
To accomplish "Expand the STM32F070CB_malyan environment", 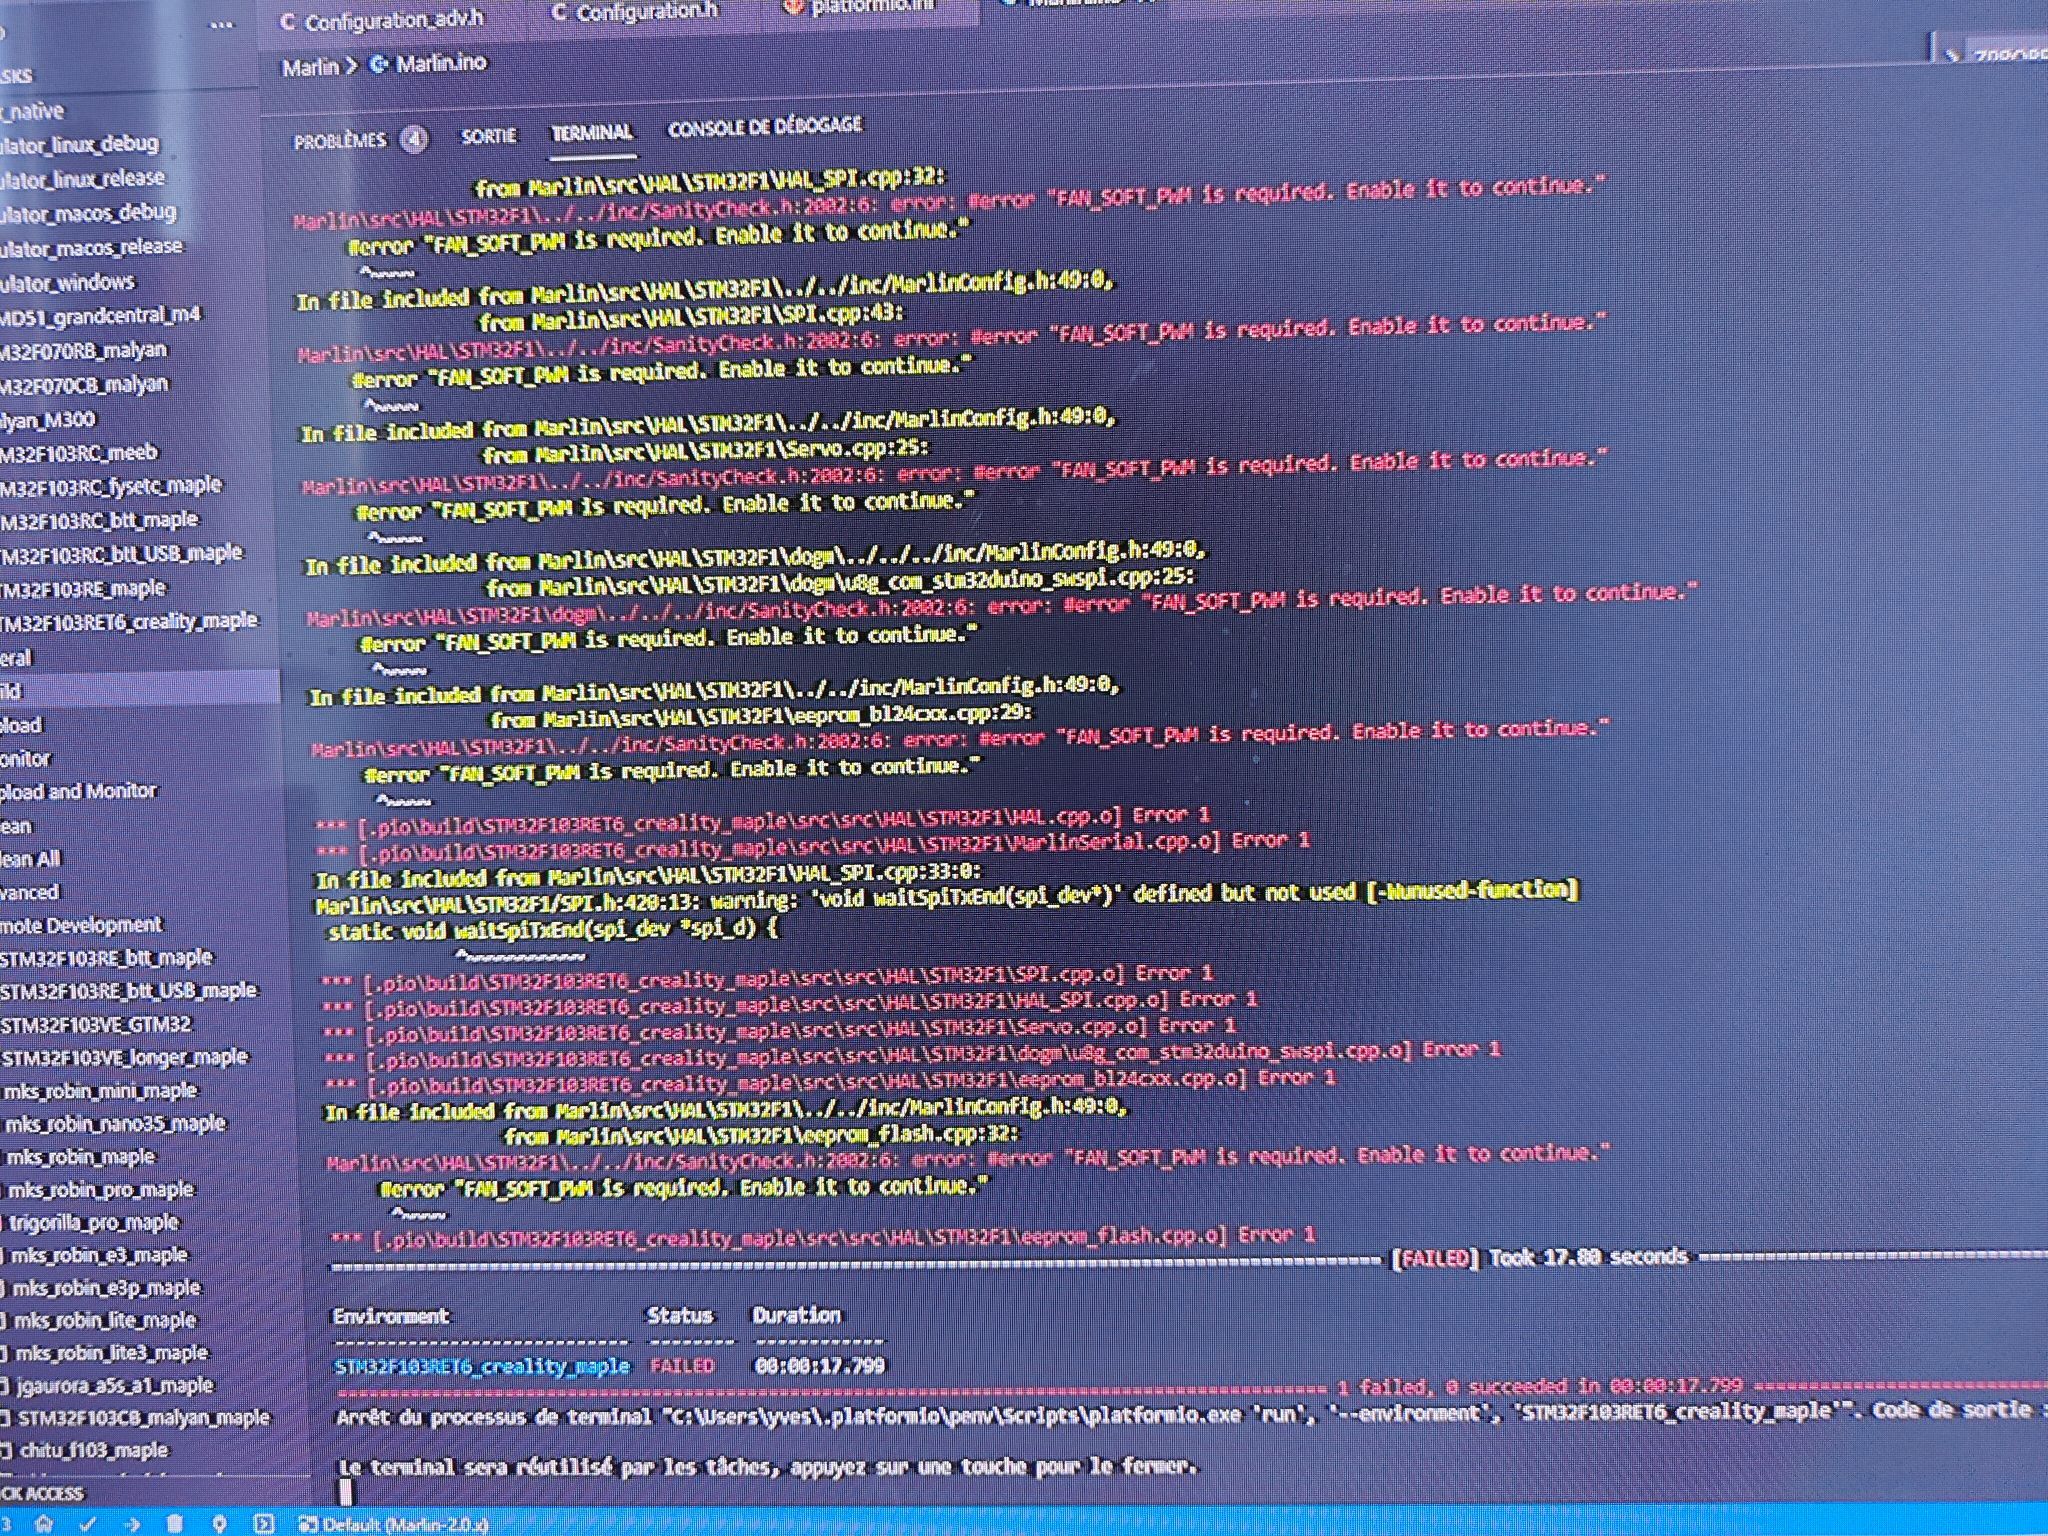I will pos(85,385).
